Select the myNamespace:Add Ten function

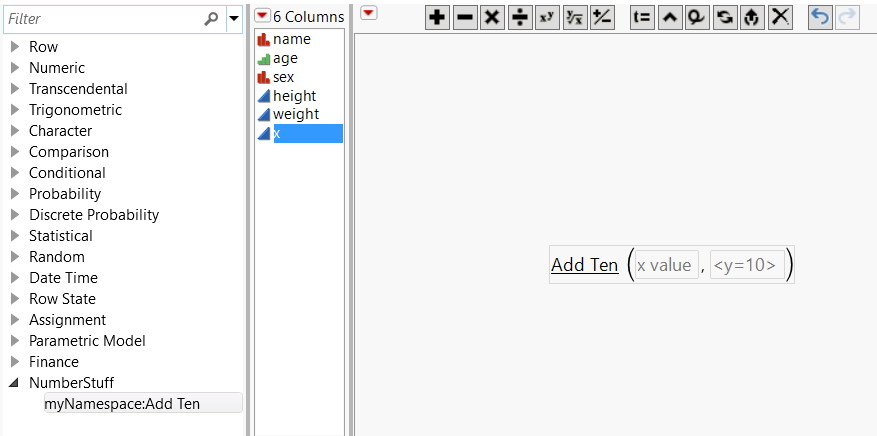click(143, 403)
